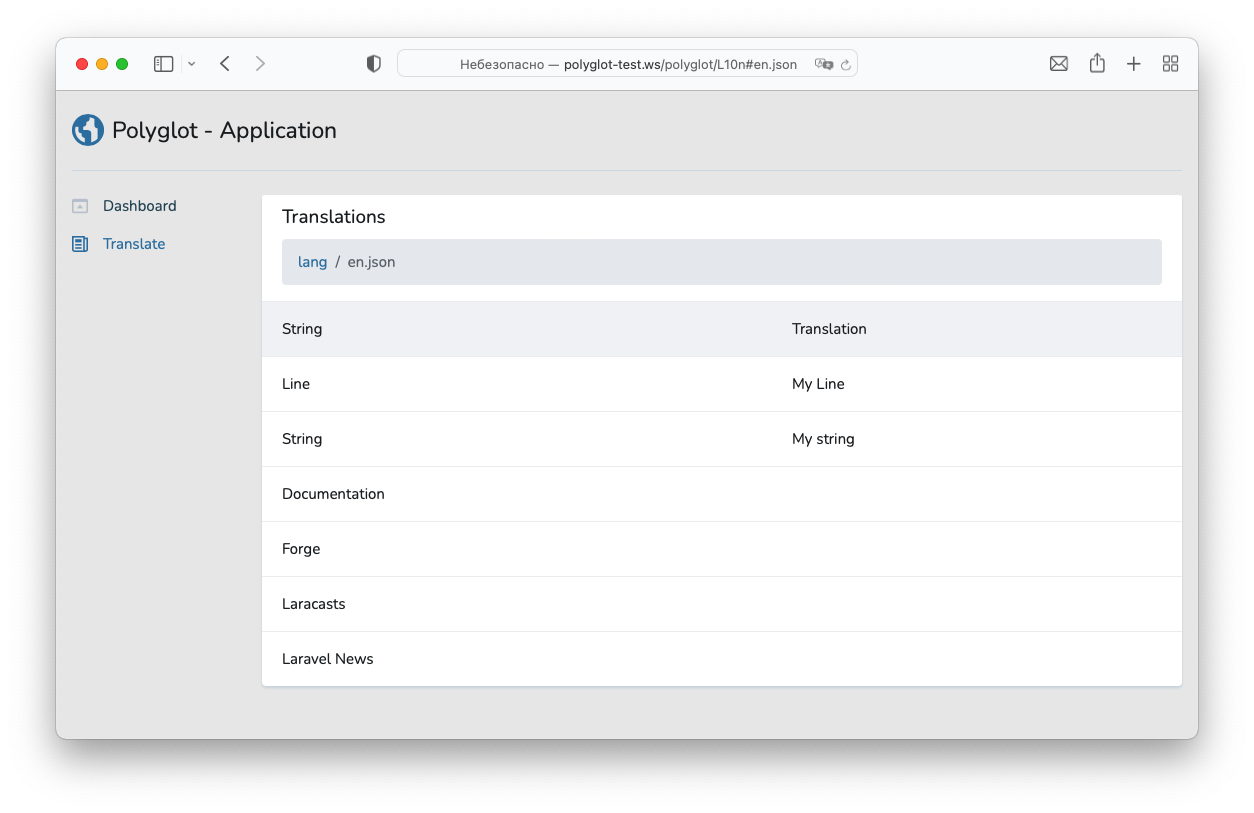Click empty translation cell for Documentation
This screenshot has width=1254, height=813.
pos(977,494)
